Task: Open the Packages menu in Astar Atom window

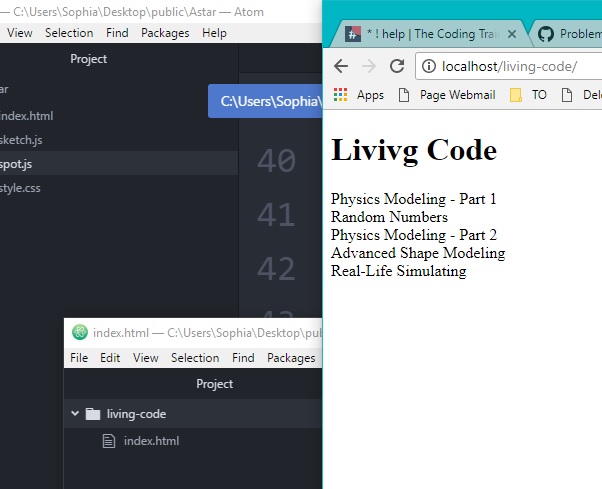Action: click(165, 33)
